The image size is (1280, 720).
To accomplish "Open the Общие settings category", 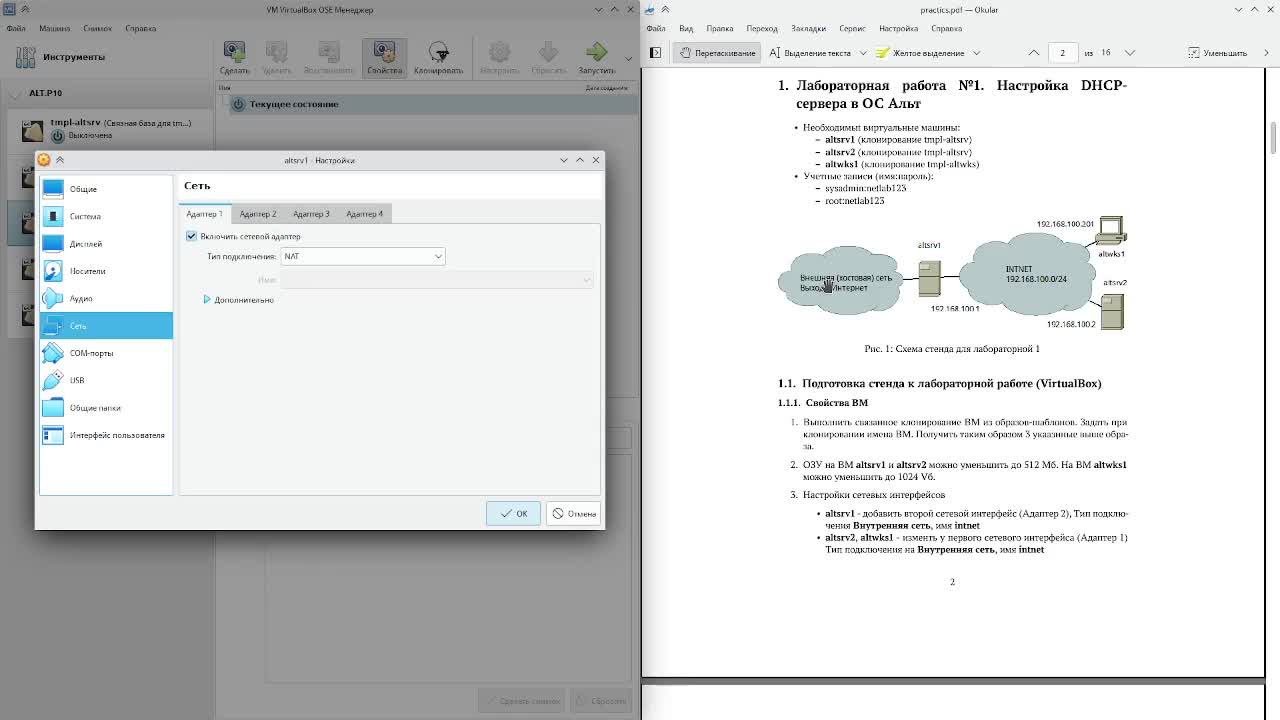I will 106,189.
